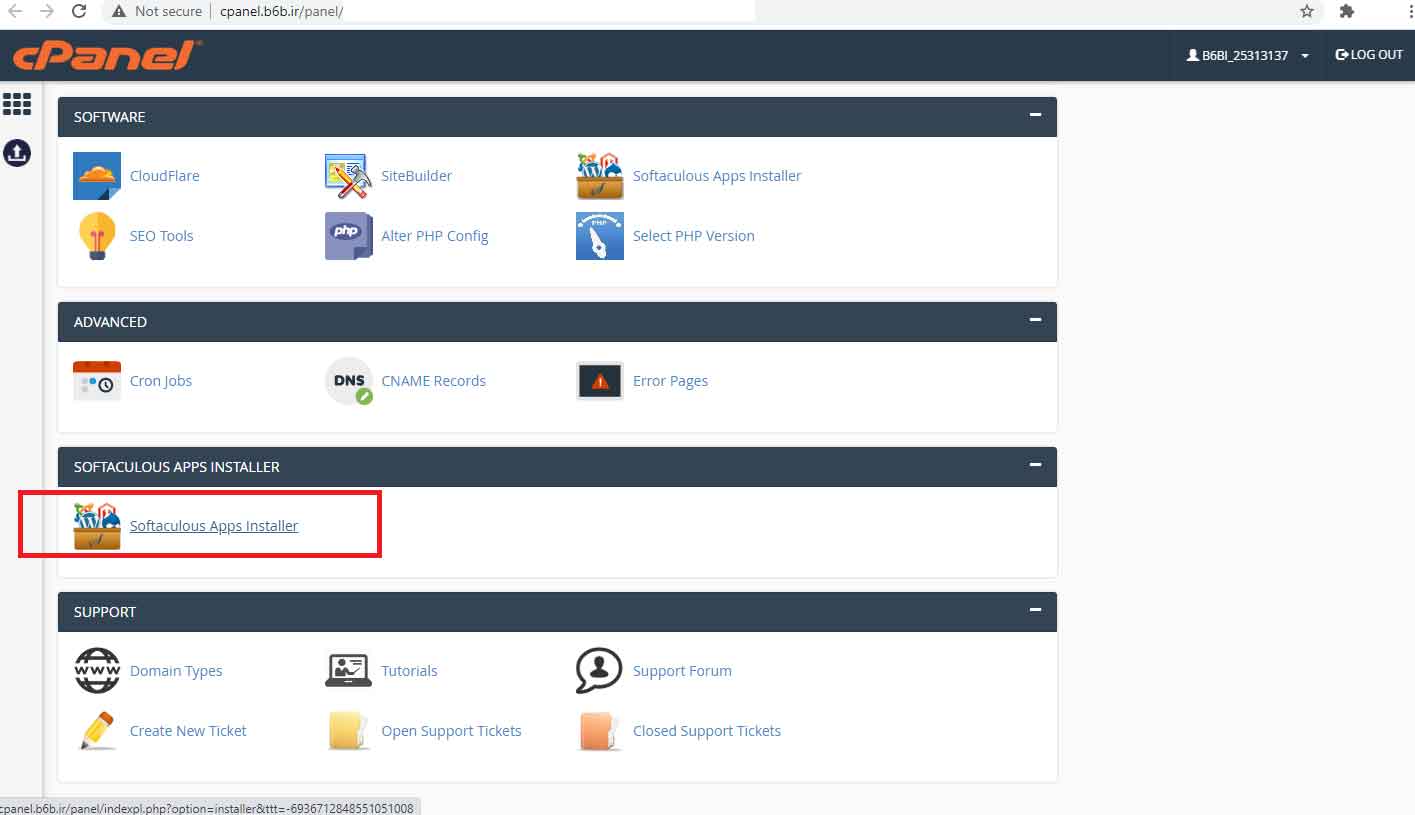Click the Tutorials icon
Image resolution: width=1415 pixels, height=815 pixels.
pyautogui.click(x=349, y=671)
